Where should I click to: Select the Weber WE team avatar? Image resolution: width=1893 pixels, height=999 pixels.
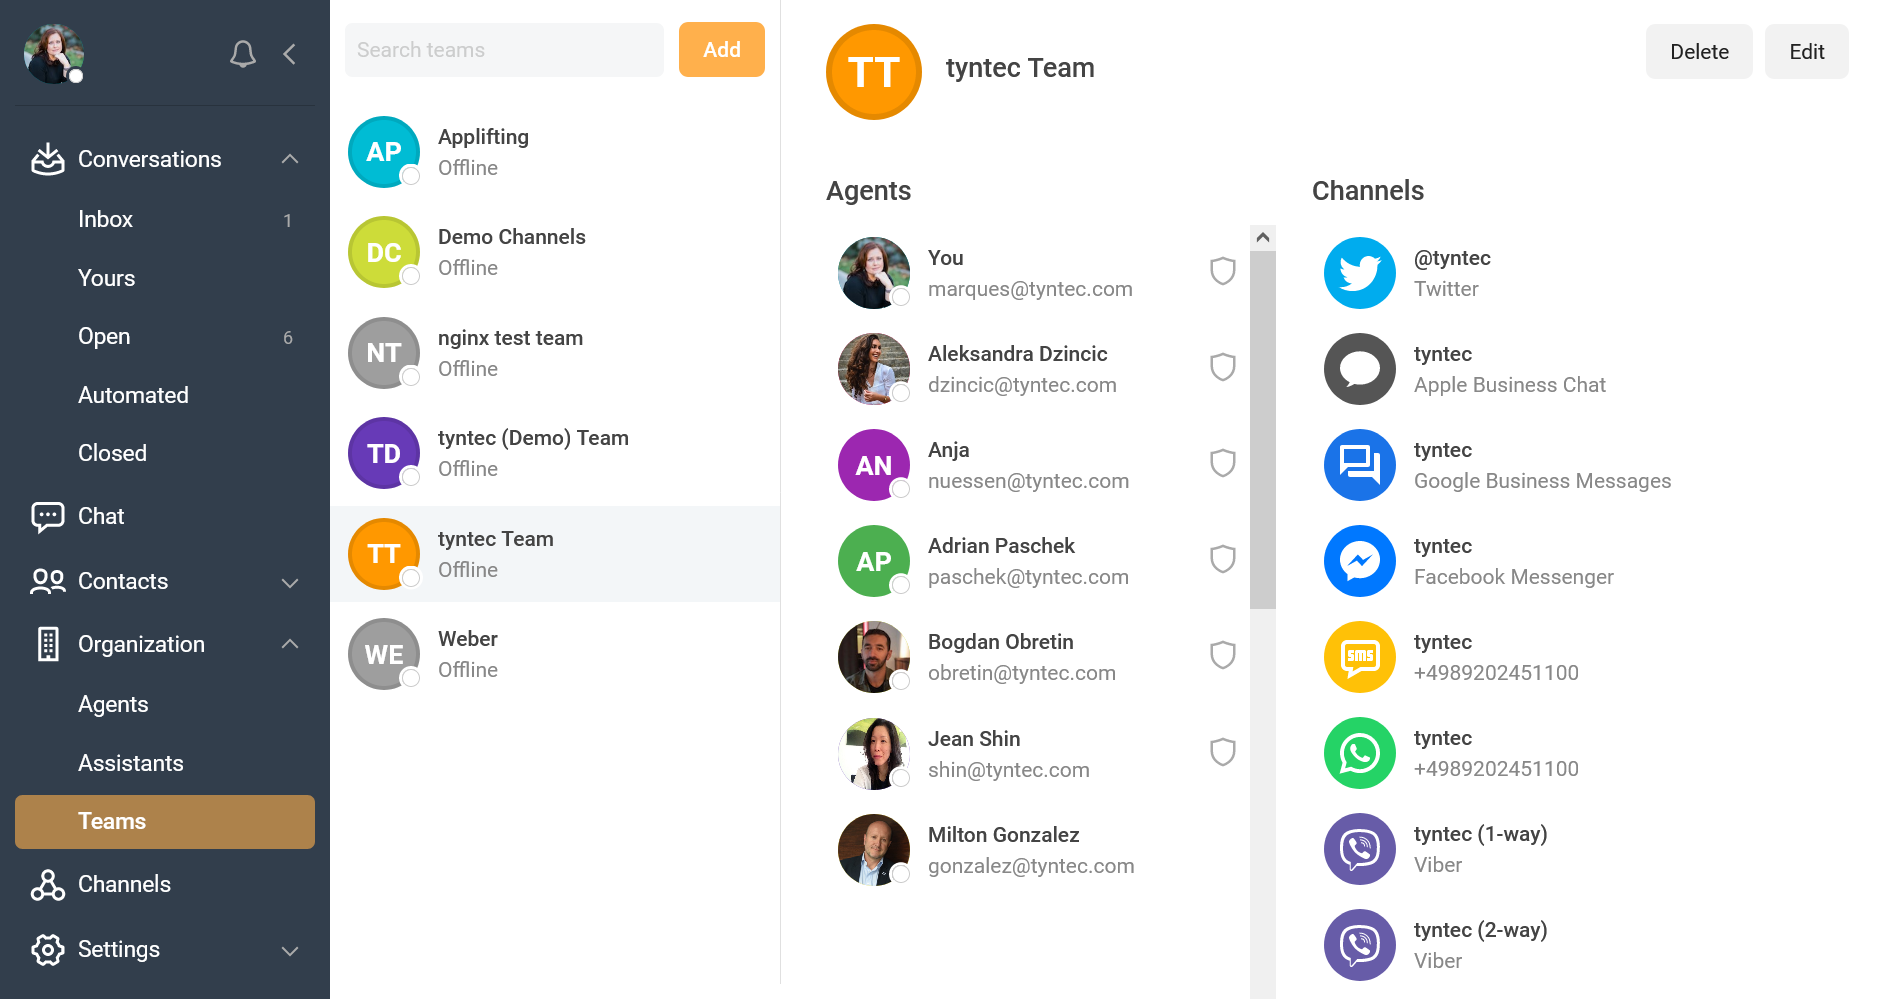pyautogui.click(x=384, y=654)
